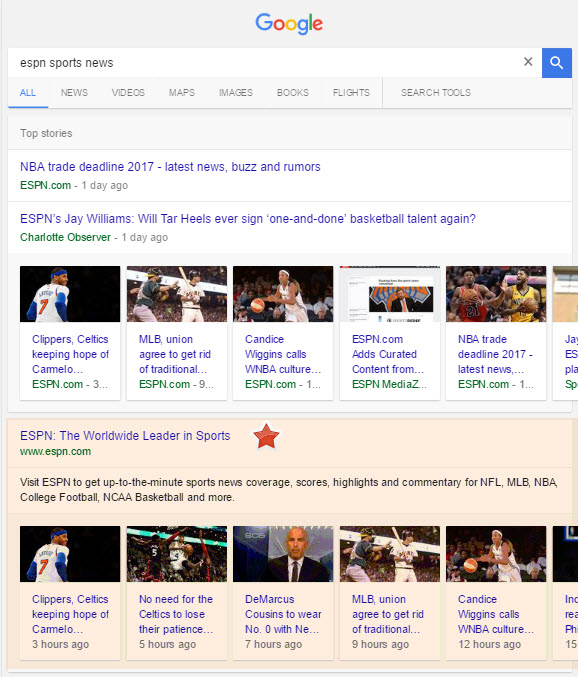The image size is (578, 677).
Task: Click the www.espn.com green URL
Action: 55,452
